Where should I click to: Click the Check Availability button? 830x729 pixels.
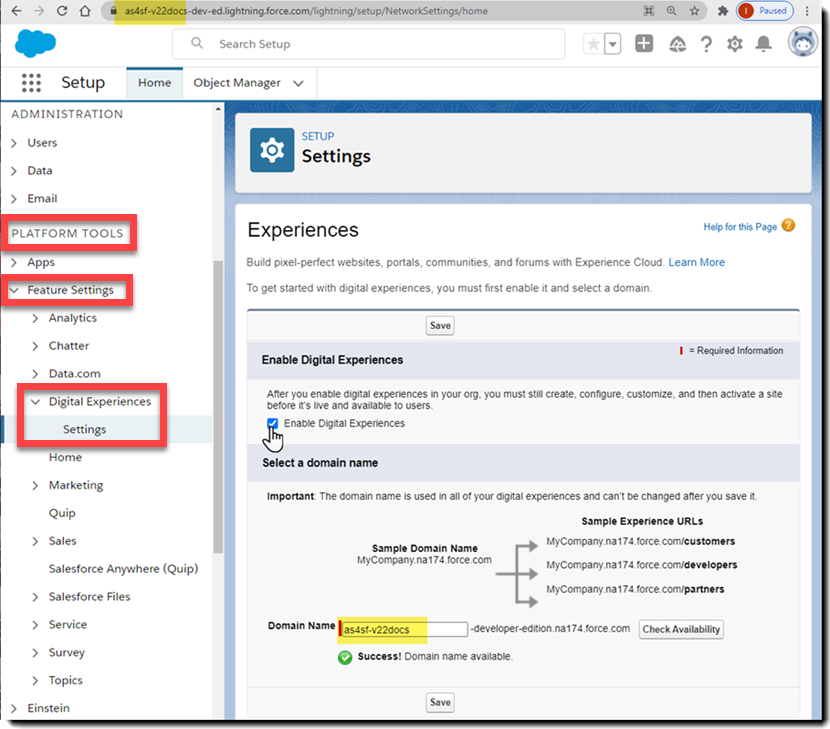click(x=681, y=629)
